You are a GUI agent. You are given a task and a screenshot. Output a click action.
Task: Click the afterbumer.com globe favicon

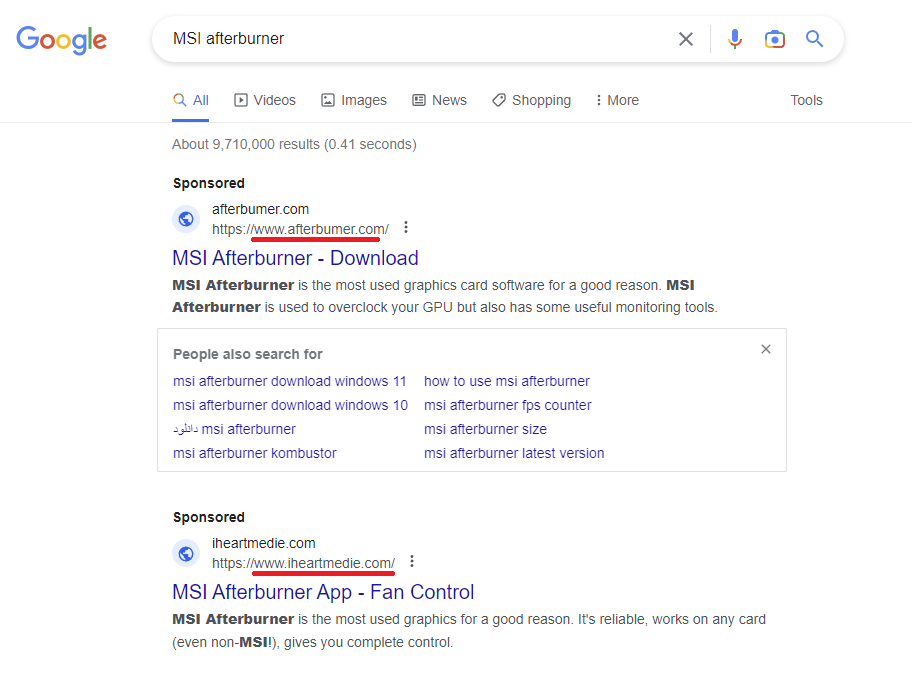(186, 219)
